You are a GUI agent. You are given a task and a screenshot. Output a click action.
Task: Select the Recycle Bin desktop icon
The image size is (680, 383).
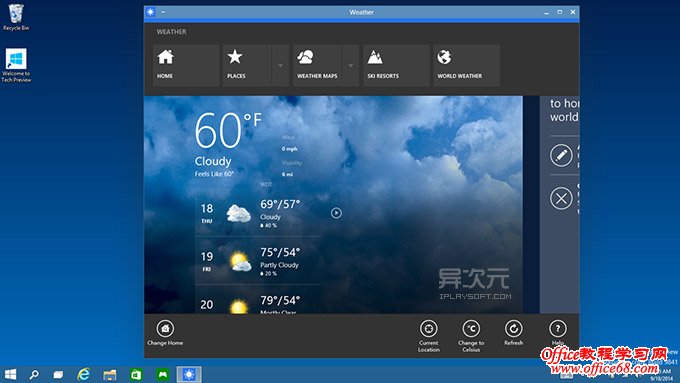(x=16, y=17)
